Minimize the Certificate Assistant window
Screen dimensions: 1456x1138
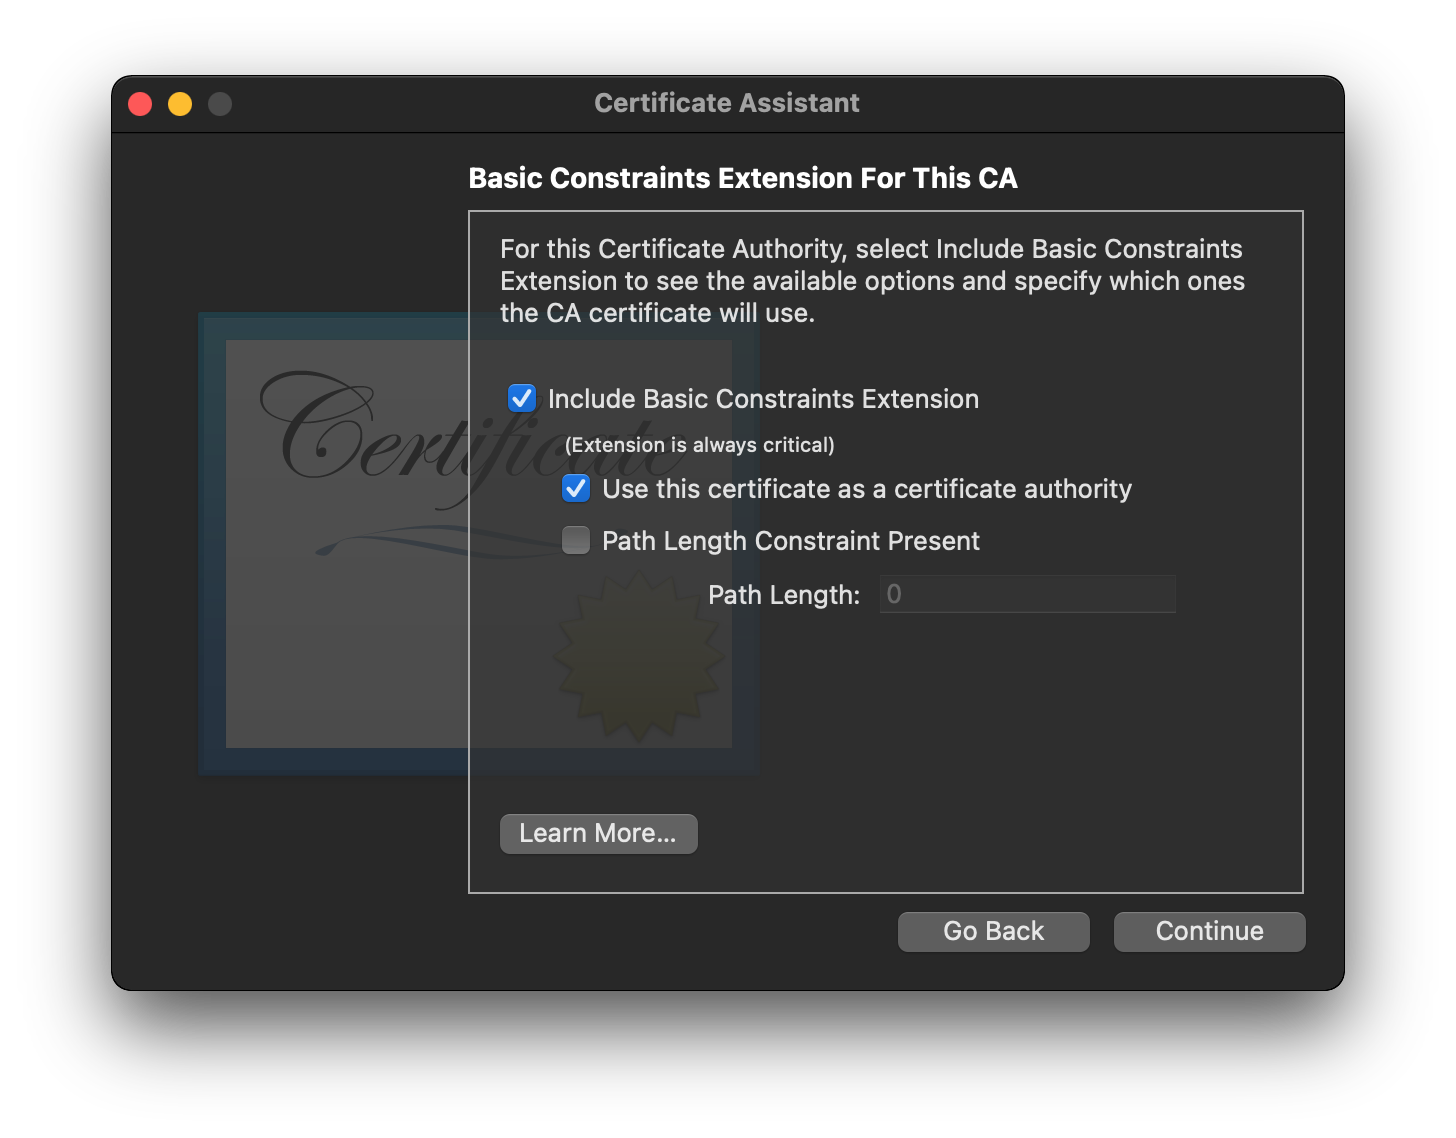click(180, 104)
